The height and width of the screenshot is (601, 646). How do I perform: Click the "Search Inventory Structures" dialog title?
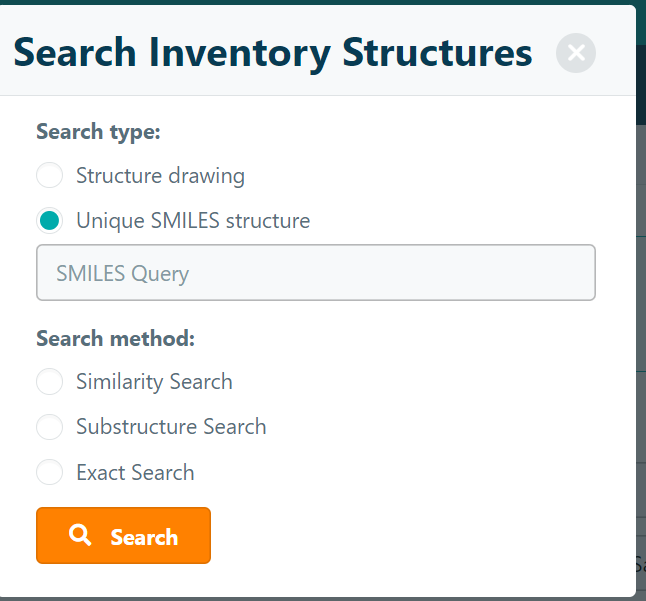coord(272,52)
